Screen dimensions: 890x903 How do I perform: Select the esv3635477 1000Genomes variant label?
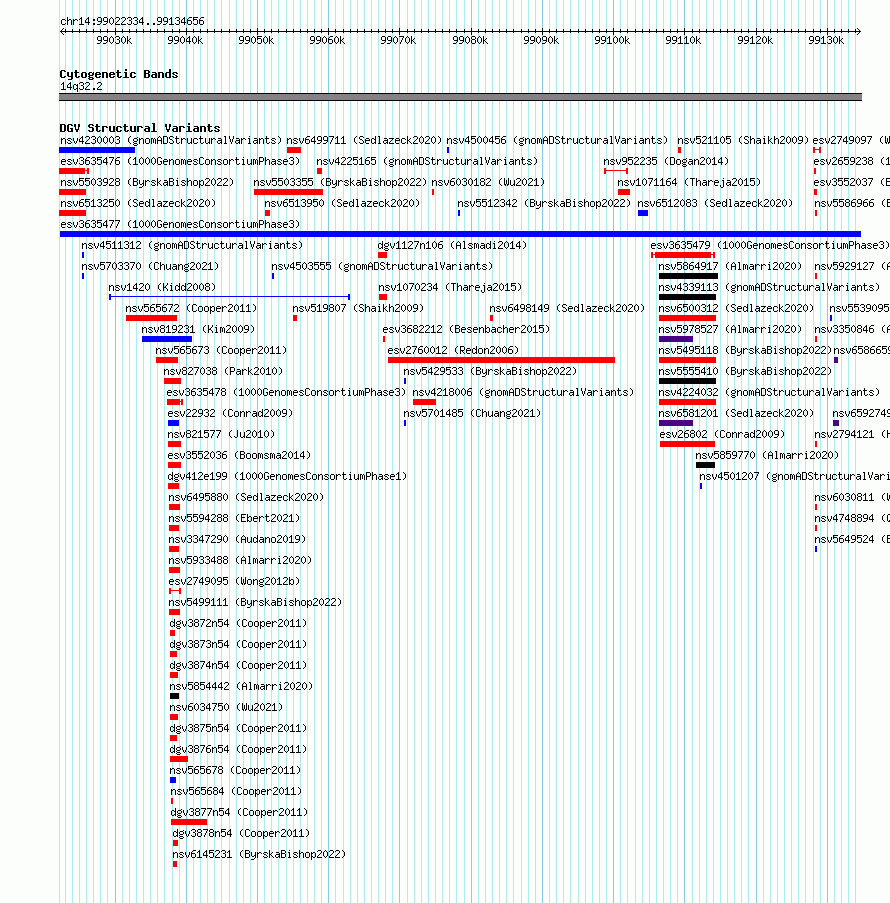click(x=180, y=224)
